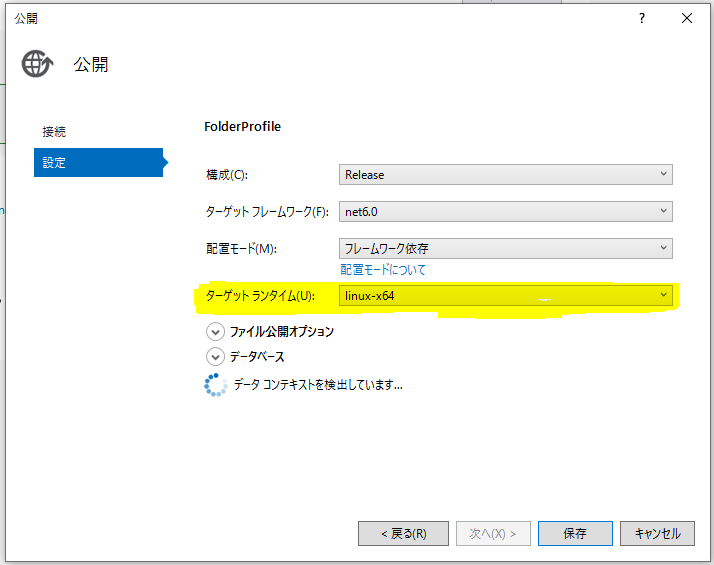Close the 公開 dialog window
This screenshot has width=714, height=565.
pyautogui.click(x=687, y=18)
